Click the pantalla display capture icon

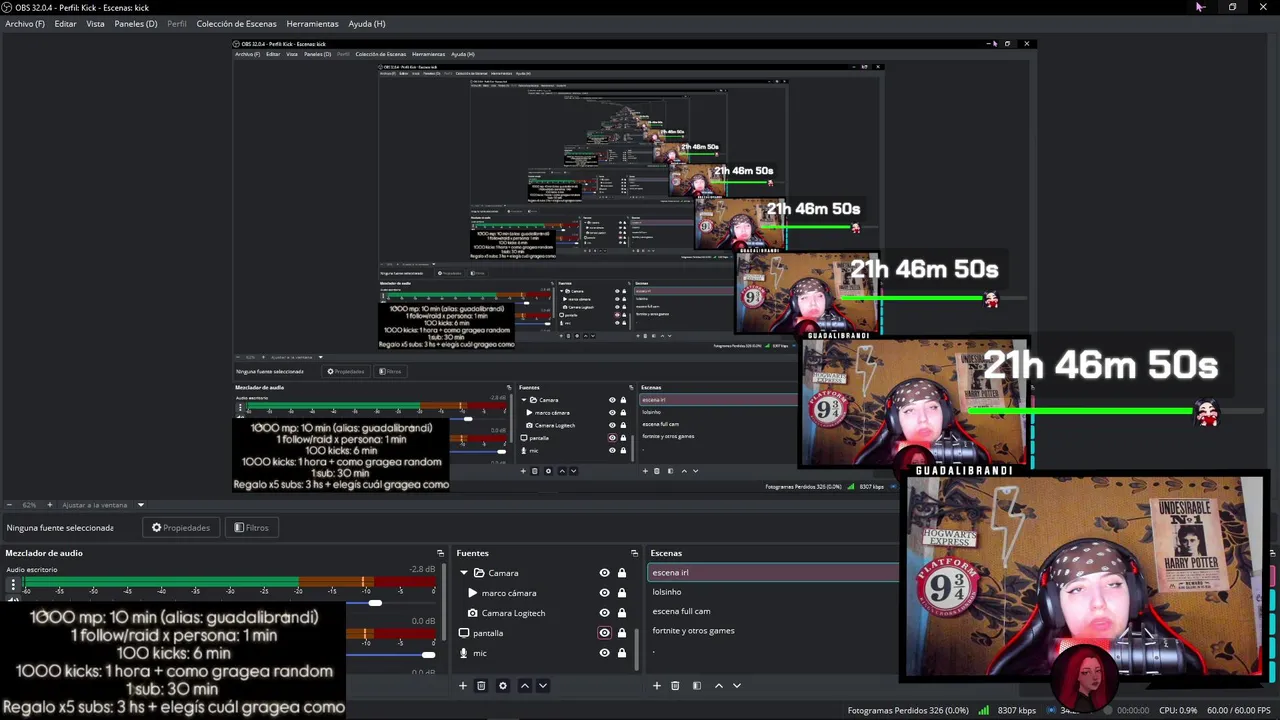464,633
